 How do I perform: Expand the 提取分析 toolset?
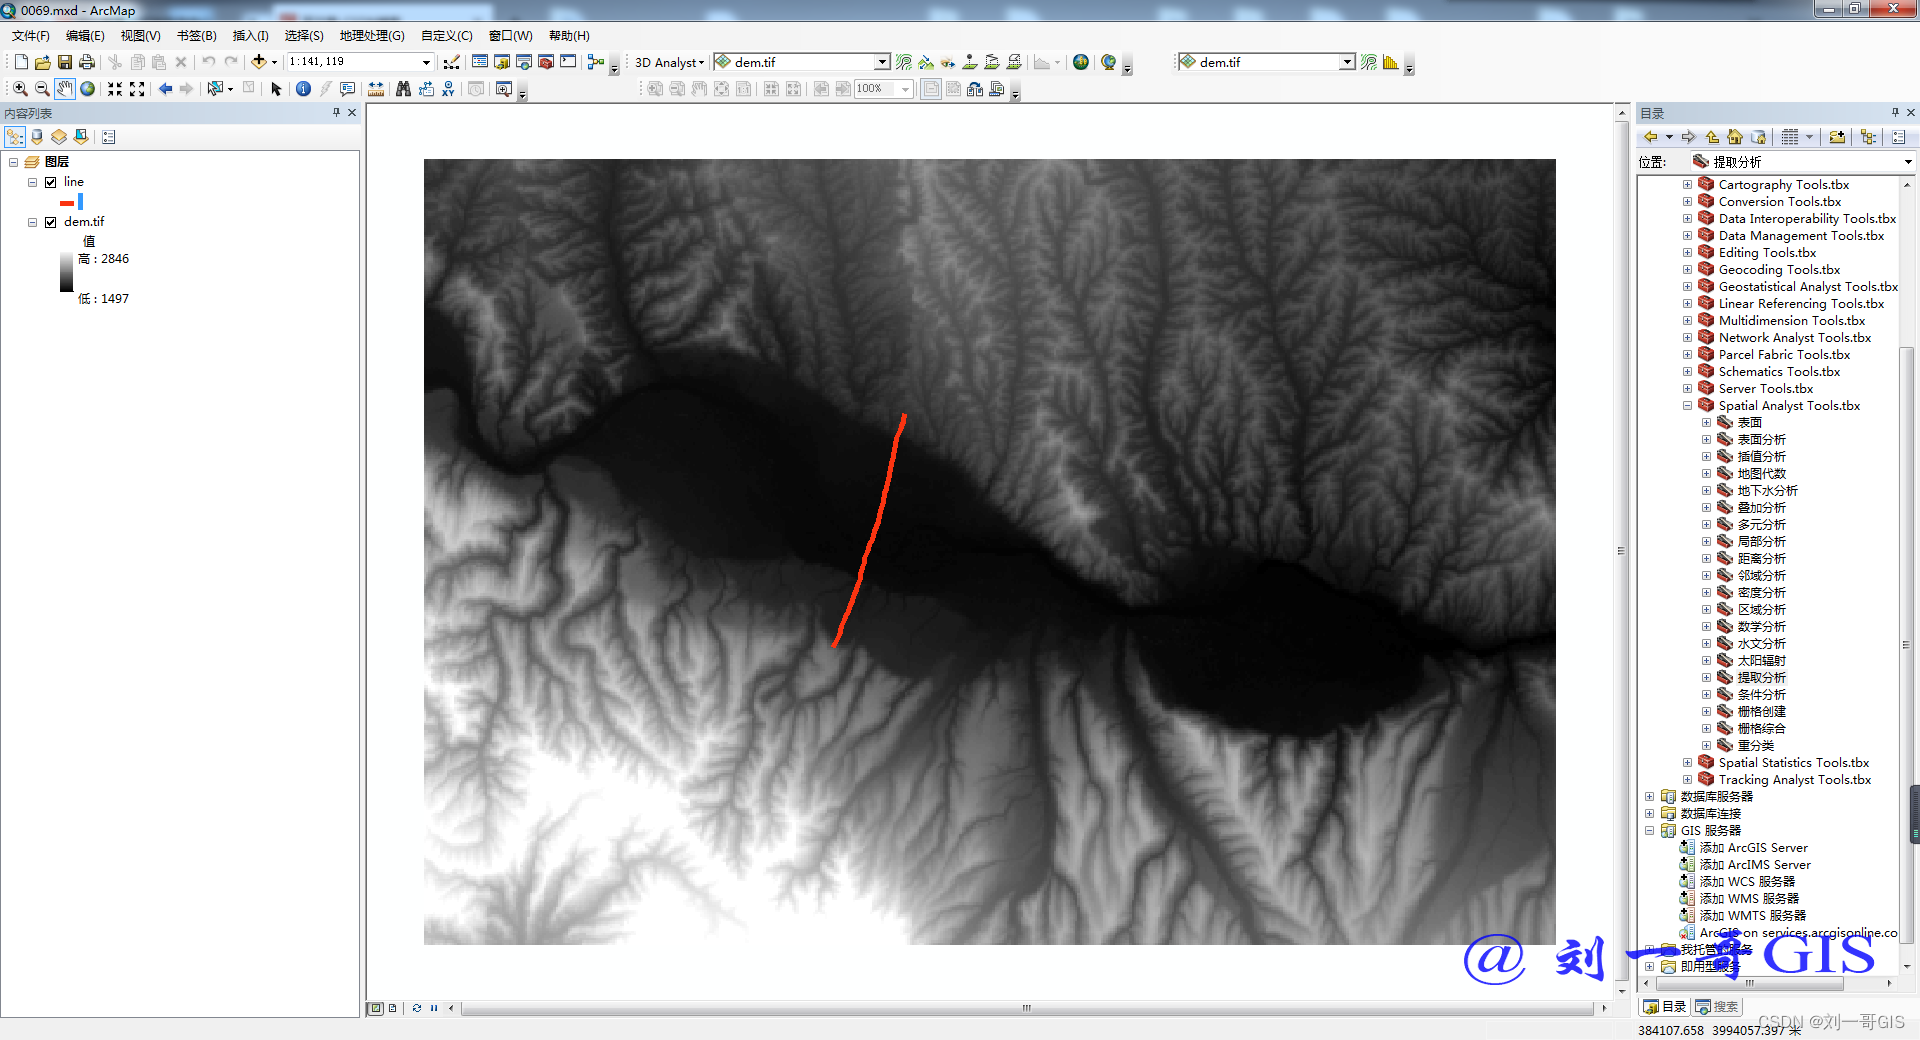(1707, 678)
